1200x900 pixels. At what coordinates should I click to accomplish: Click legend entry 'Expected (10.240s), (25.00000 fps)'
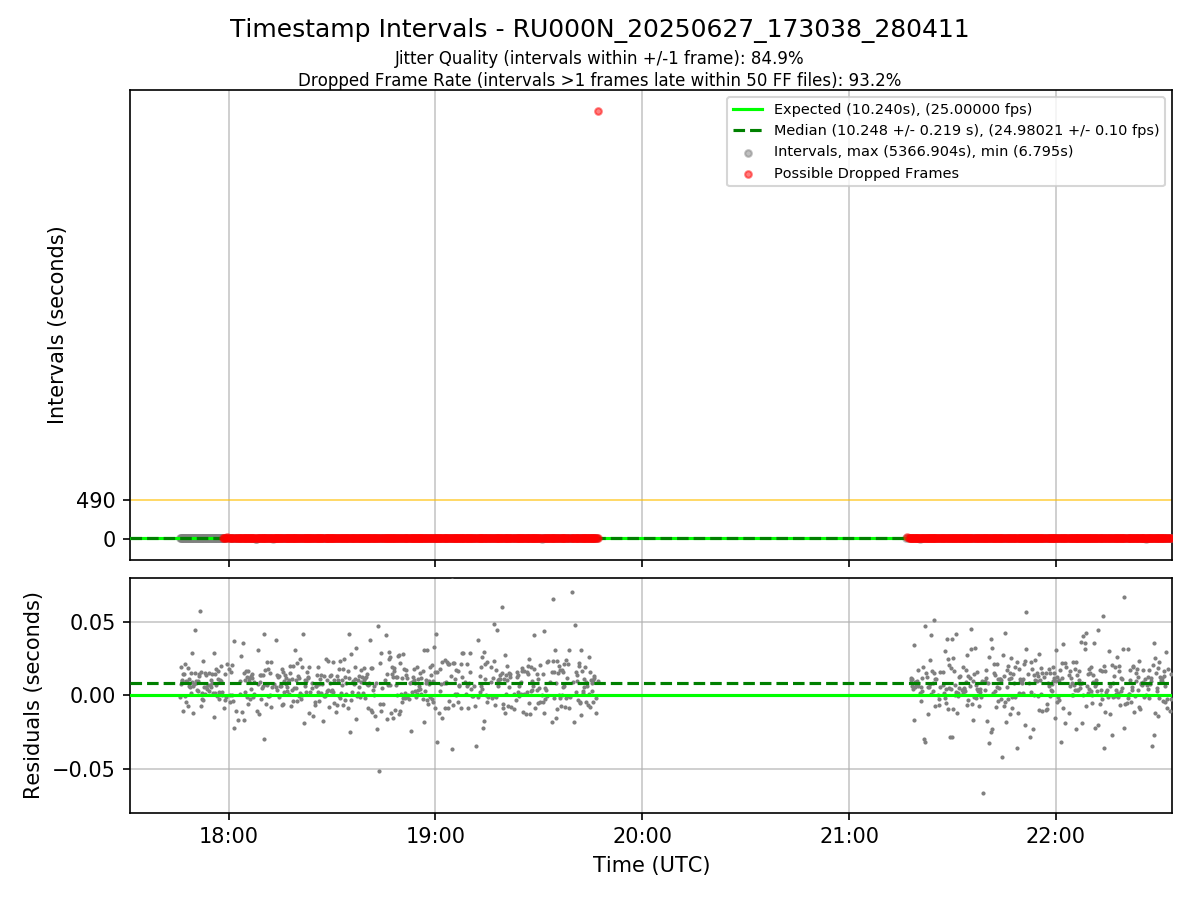coord(903,109)
